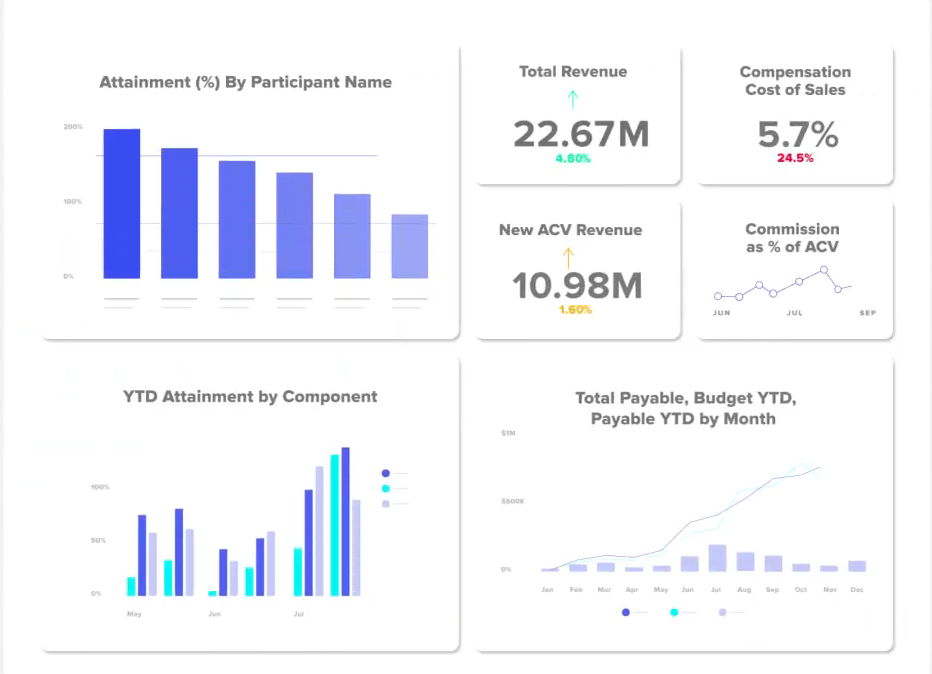Click the Aug bar in Total Payable chart

click(x=745, y=562)
